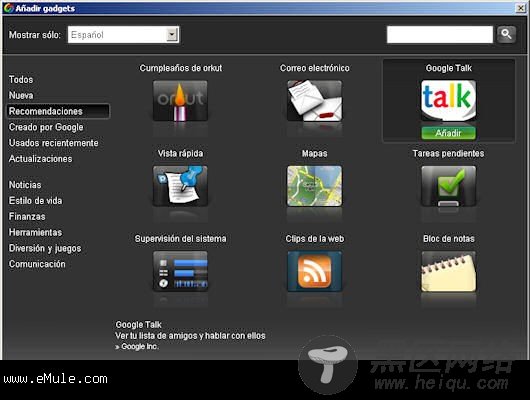Browse the Estilo de vida category
530x400 pixels.
pos(35,201)
